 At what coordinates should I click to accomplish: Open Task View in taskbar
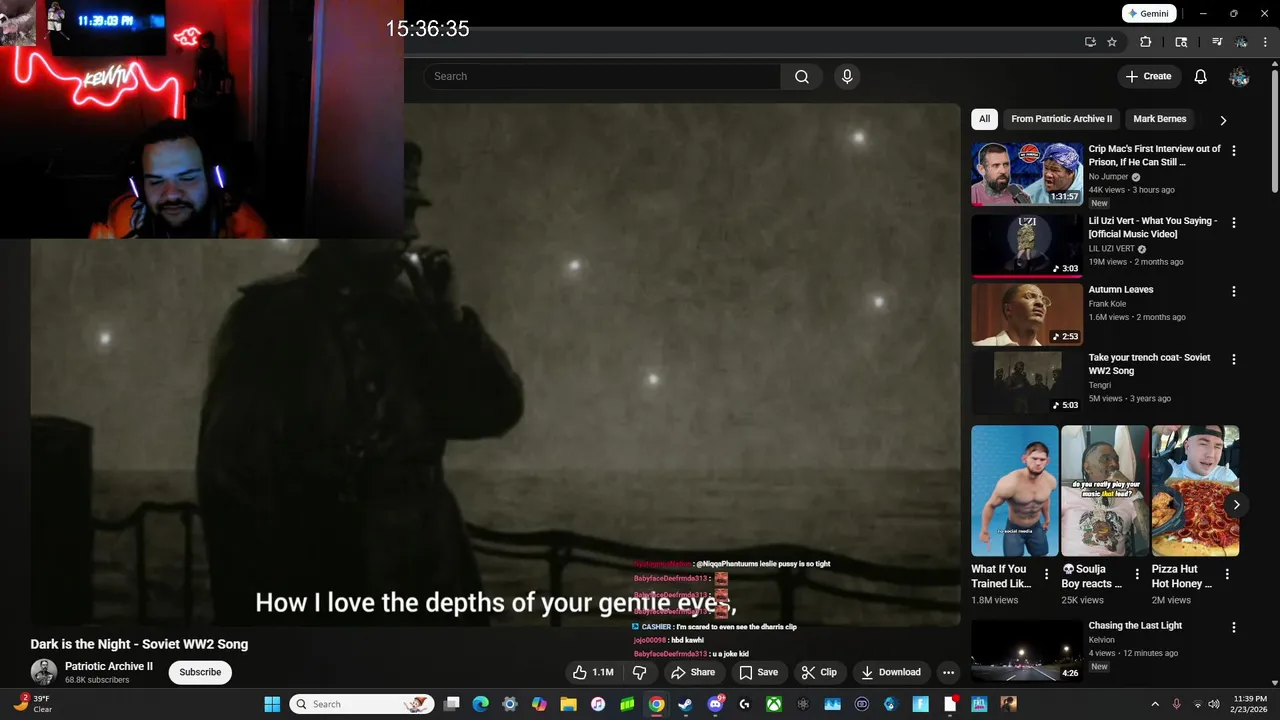coord(452,704)
